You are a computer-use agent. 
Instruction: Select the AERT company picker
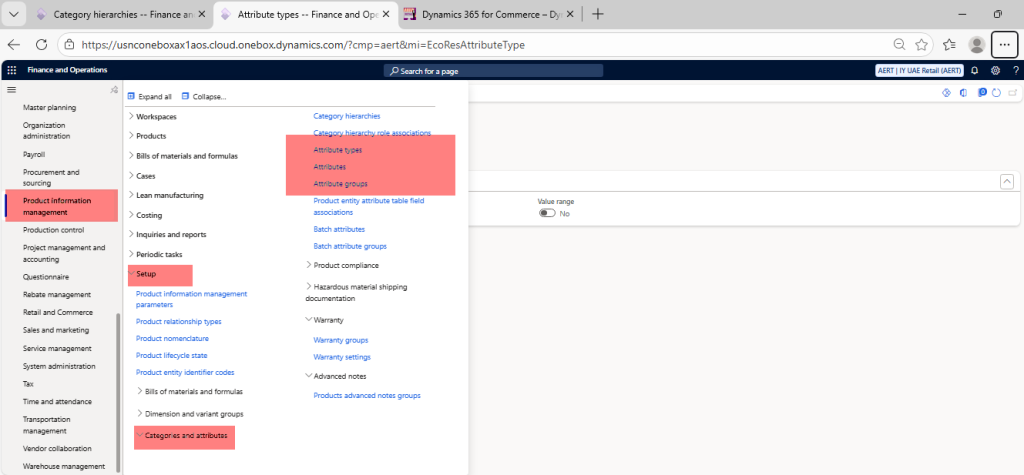tap(918, 70)
